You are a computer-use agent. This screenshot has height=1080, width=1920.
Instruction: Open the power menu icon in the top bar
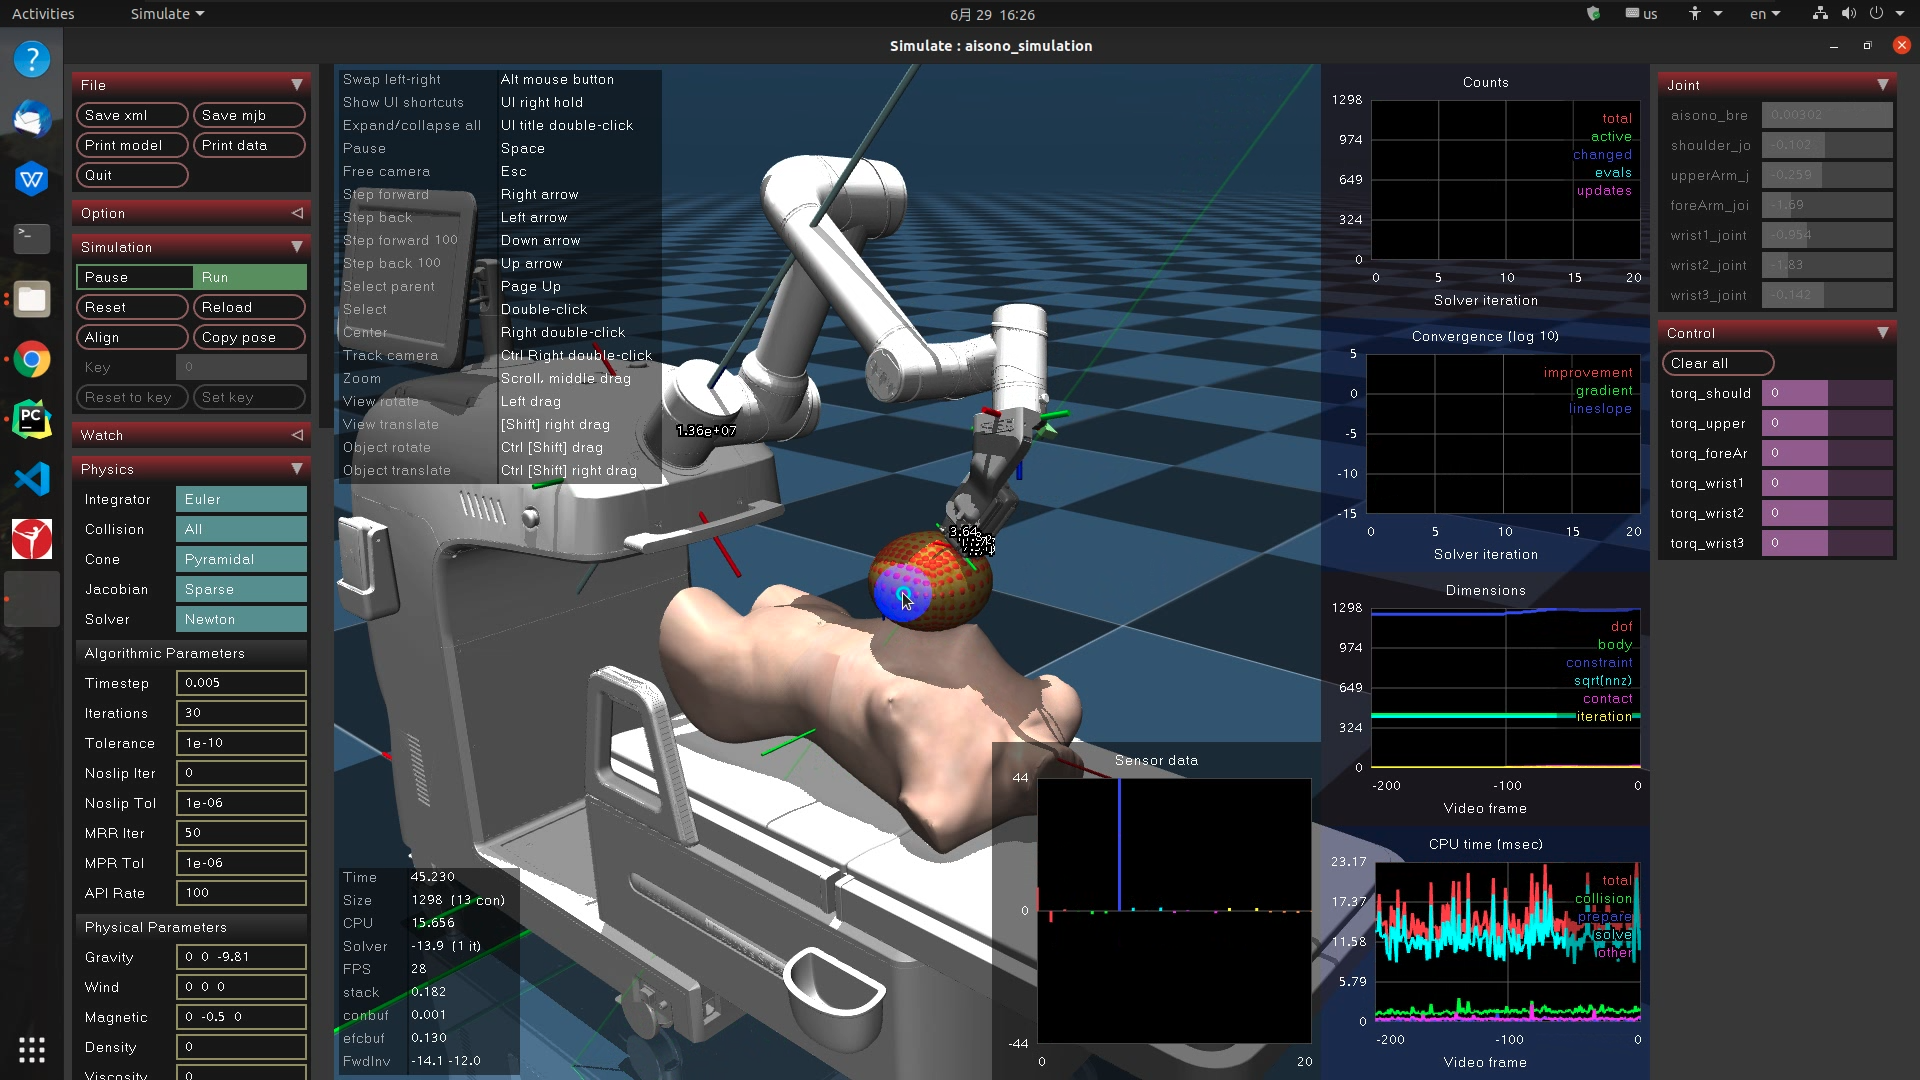pos(1876,14)
